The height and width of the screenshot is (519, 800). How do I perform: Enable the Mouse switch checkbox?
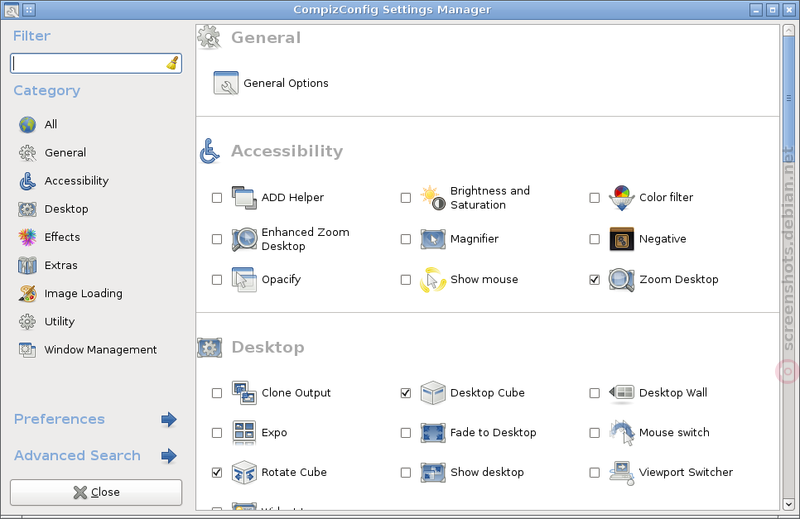594,433
